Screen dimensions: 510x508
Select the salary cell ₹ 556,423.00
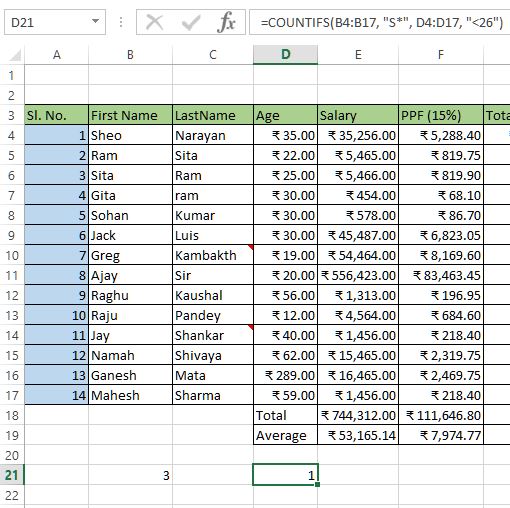click(x=358, y=275)
